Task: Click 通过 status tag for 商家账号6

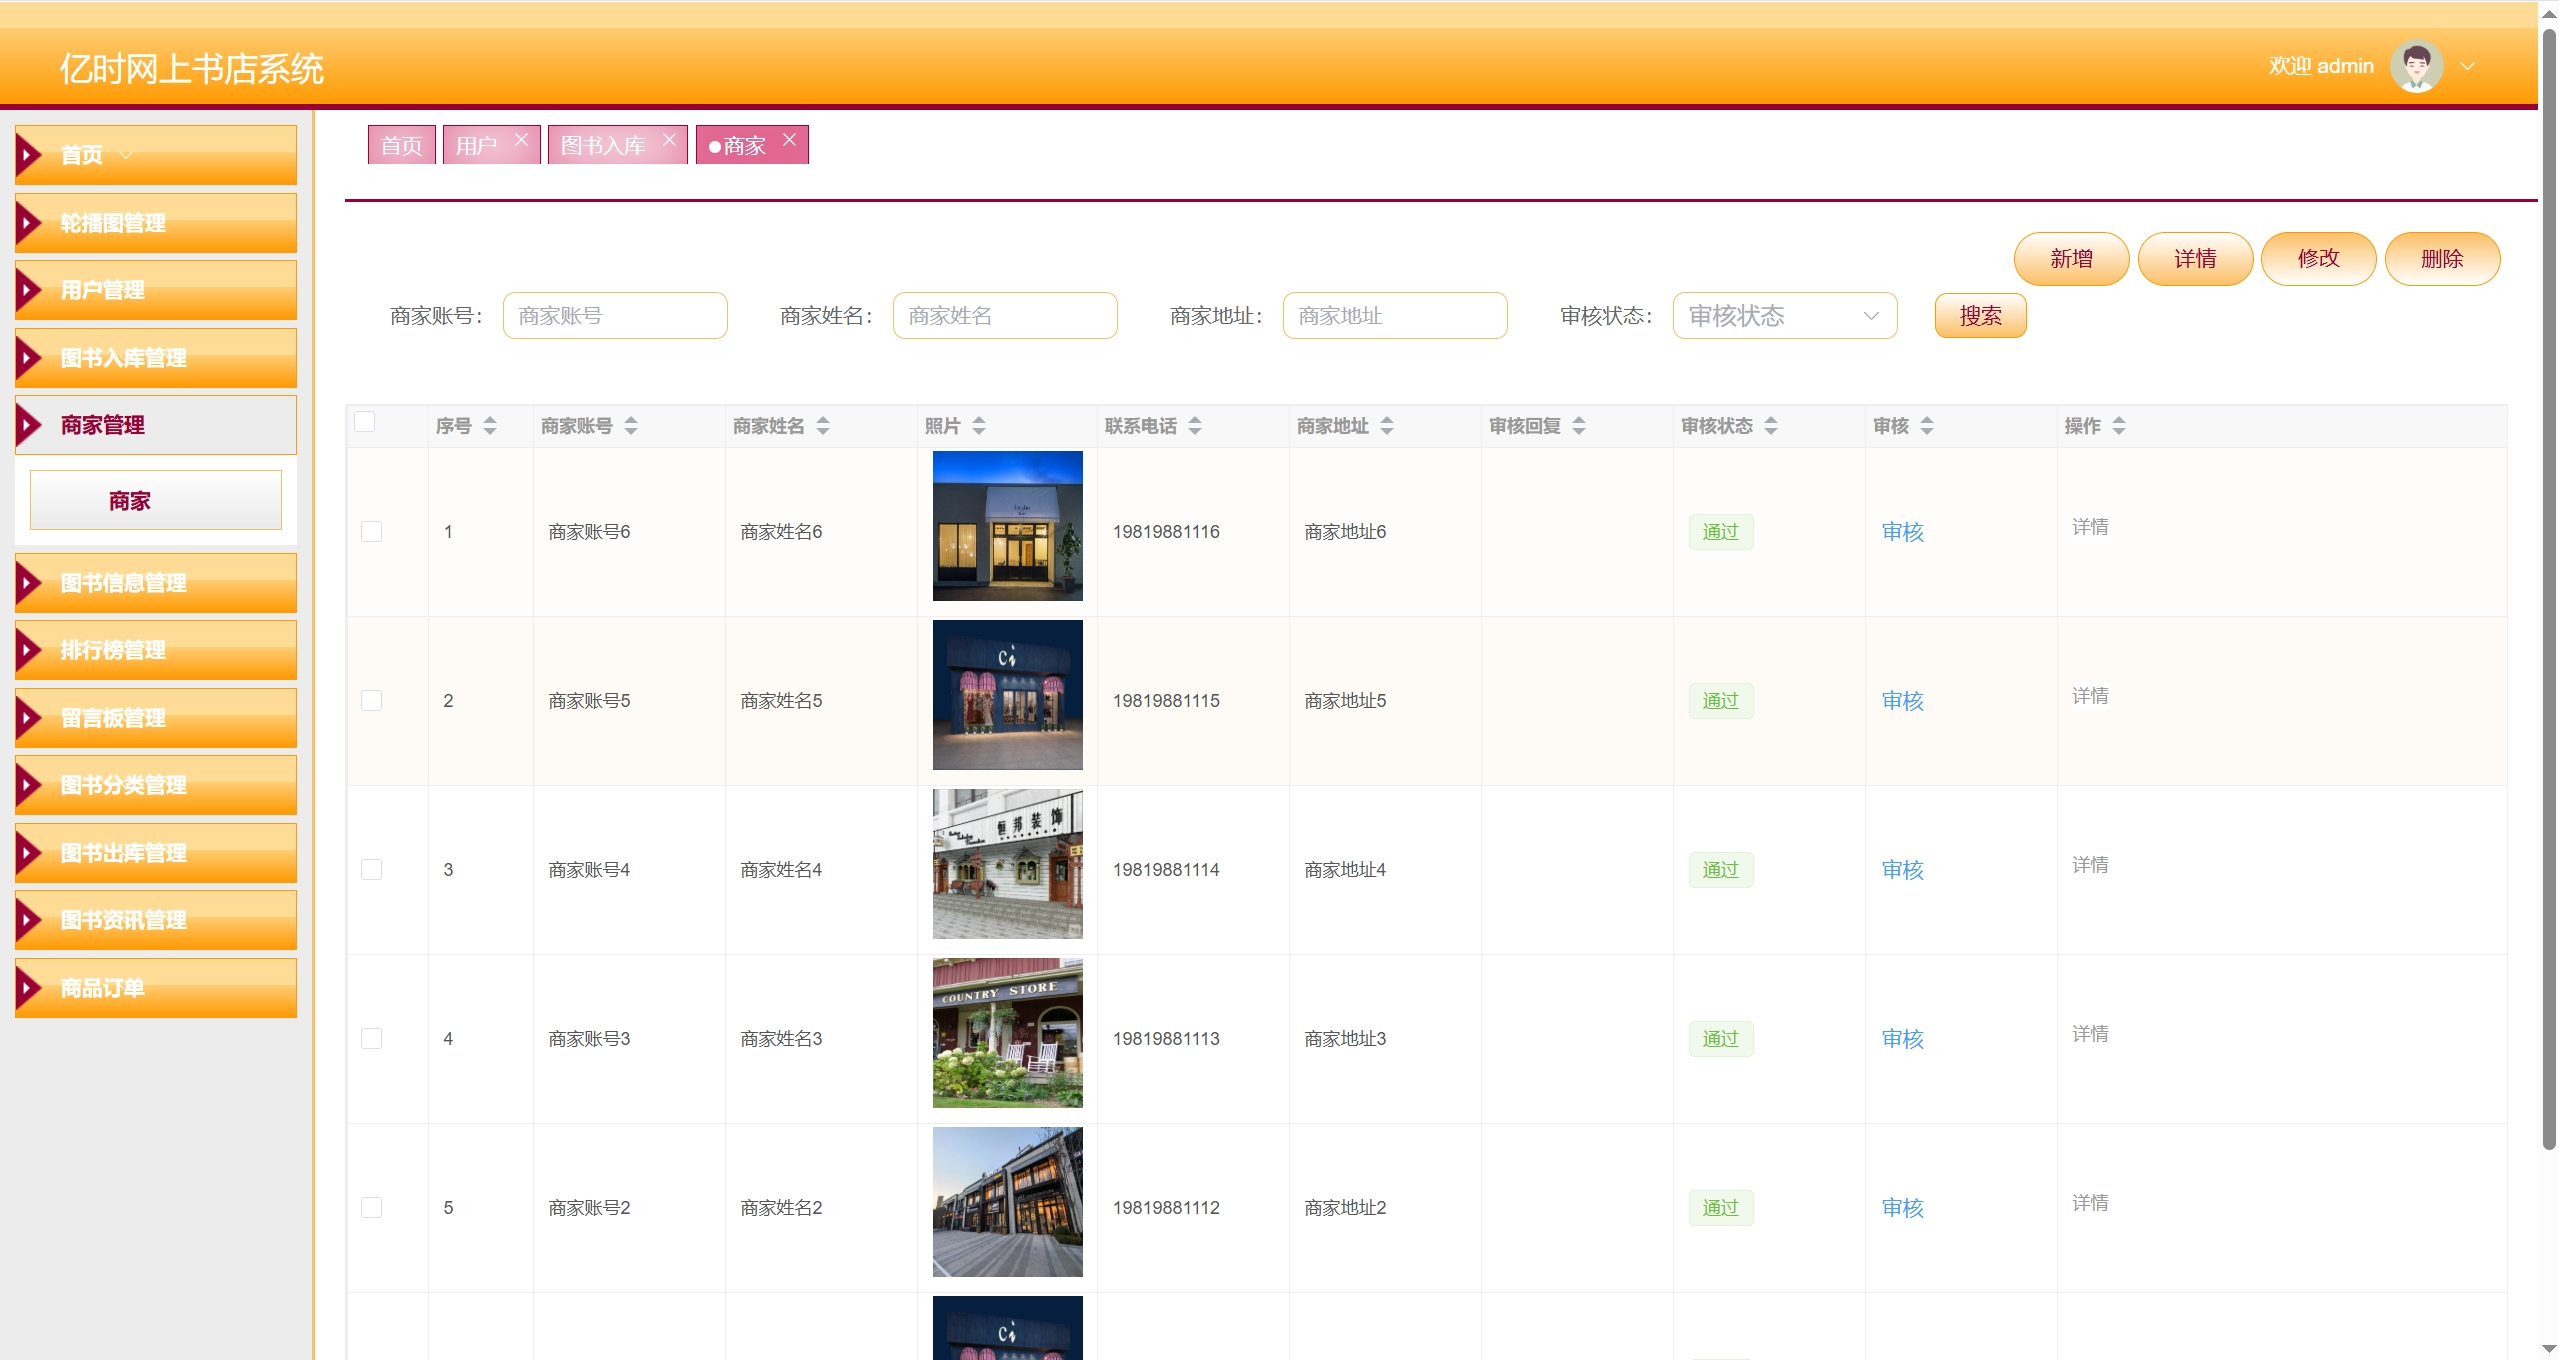Action: [x=1721, y=532]
